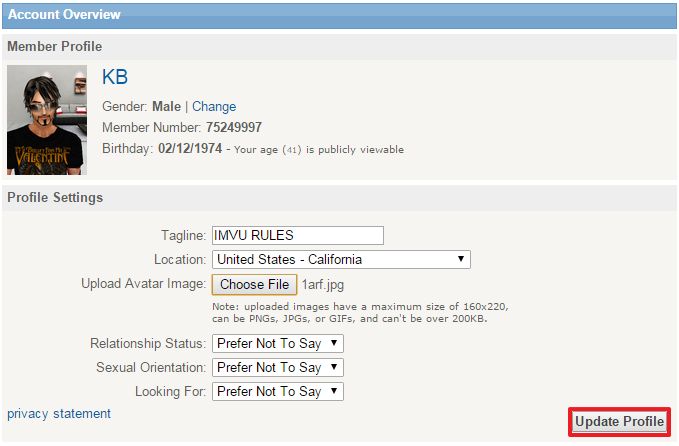Open the privacy statement link
This screenshot has width=679, height=446.
(x=59, y=413)
